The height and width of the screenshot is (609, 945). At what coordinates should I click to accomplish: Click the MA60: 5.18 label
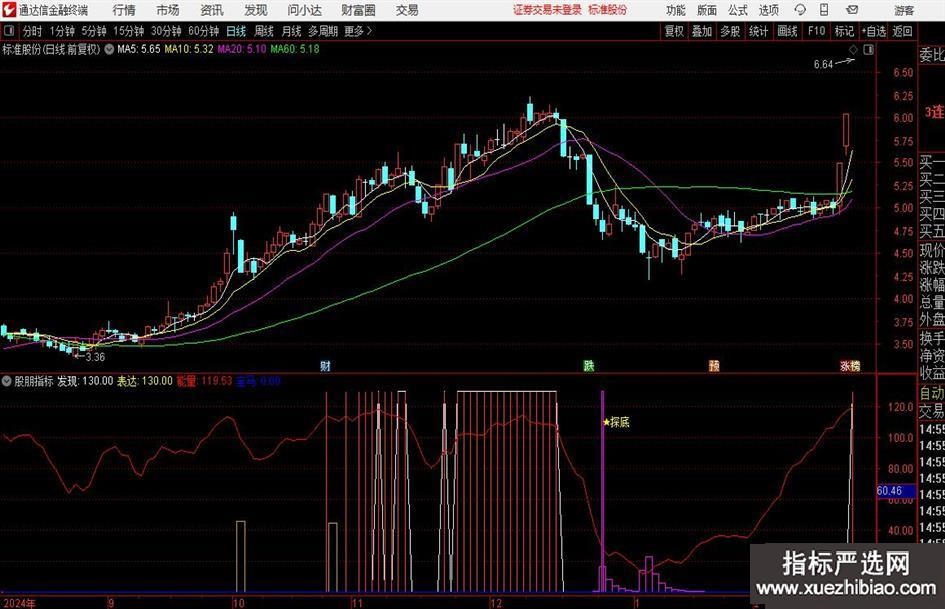[x=295, y=49]
